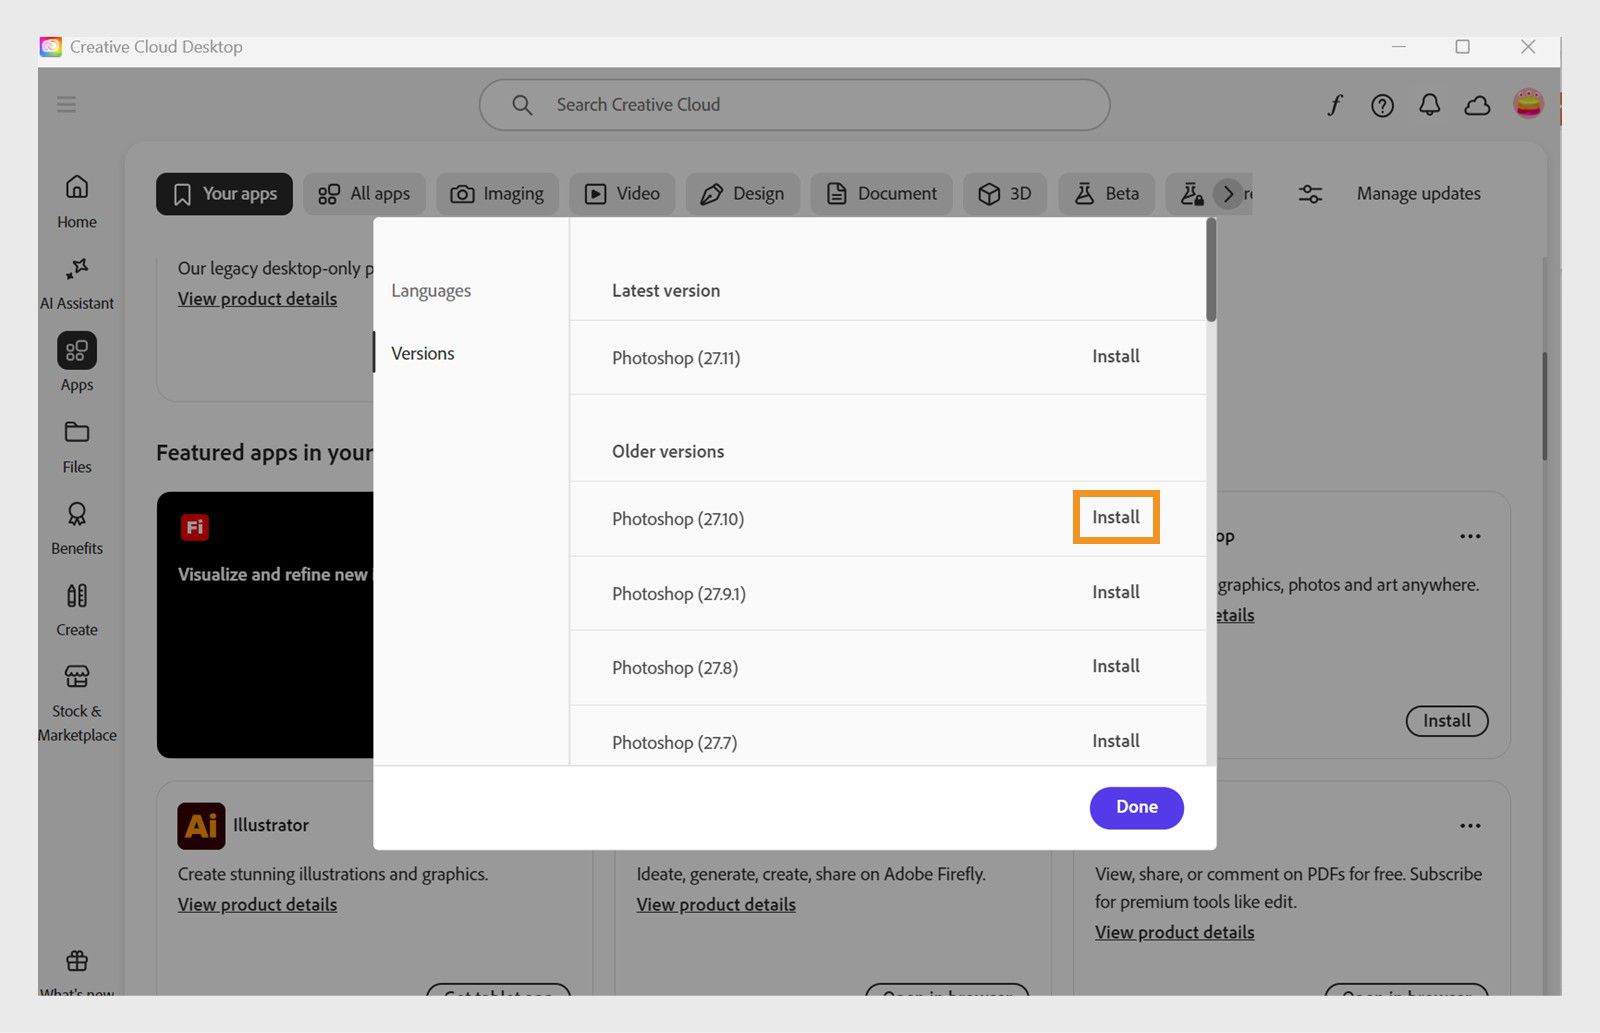Install Photoshop (27.9.1)
The height and width of the screenshot is (1033, 1600).
click(1116, 592)
